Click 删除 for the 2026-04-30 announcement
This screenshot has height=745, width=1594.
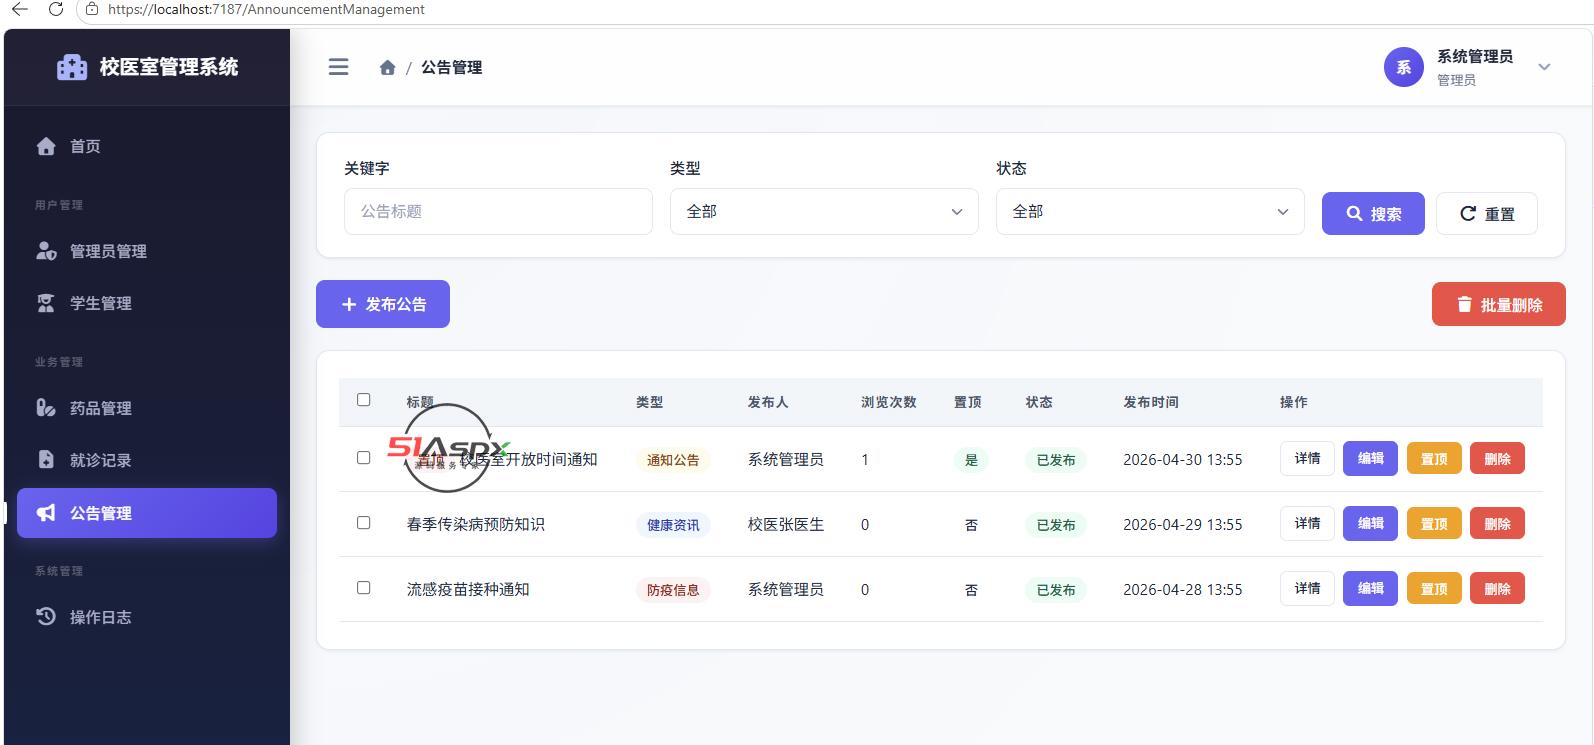point(1497,459)
